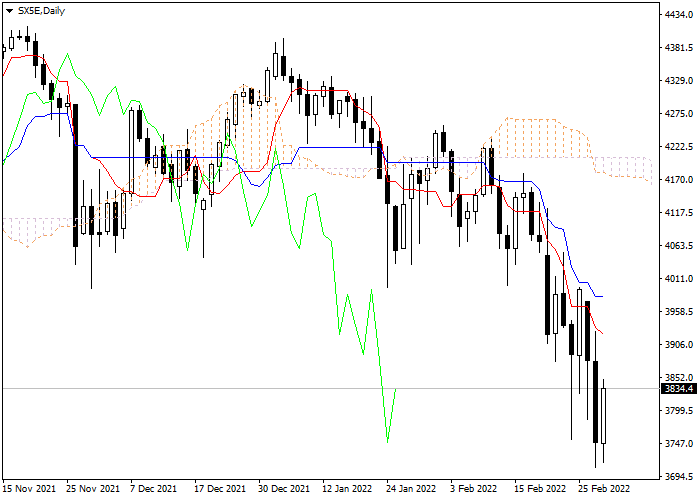Screen dimensions: 700x500
Task: Click the SX5E,Daily chart title
Action: 42,11
